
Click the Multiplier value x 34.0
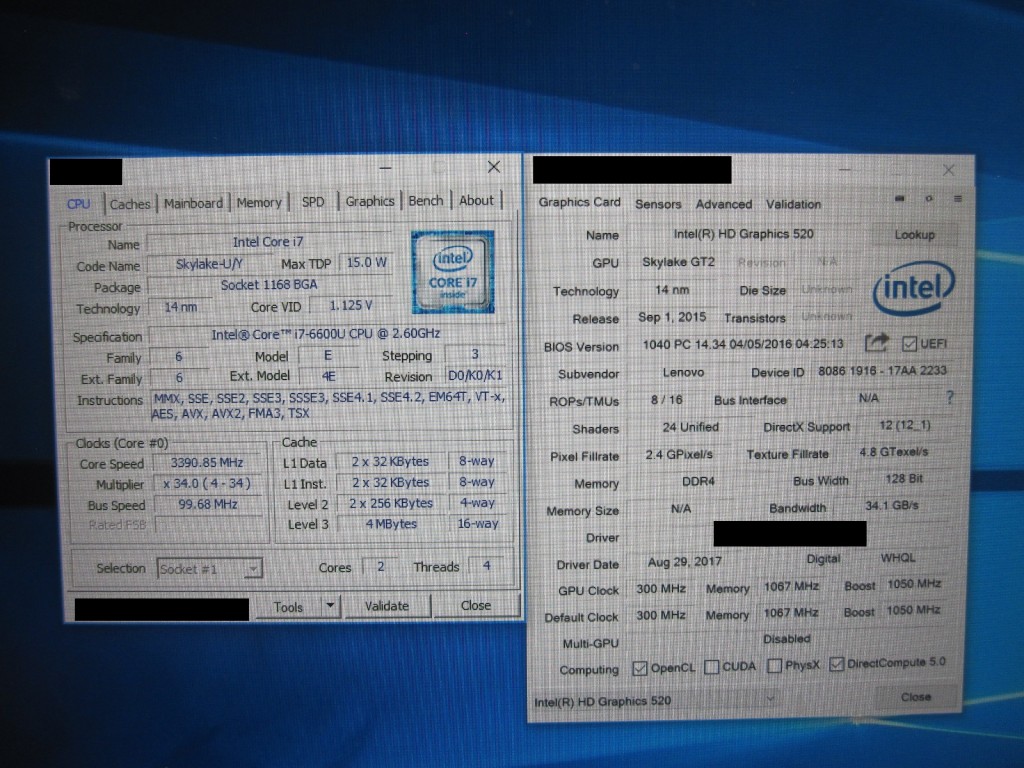click(207, 483)
